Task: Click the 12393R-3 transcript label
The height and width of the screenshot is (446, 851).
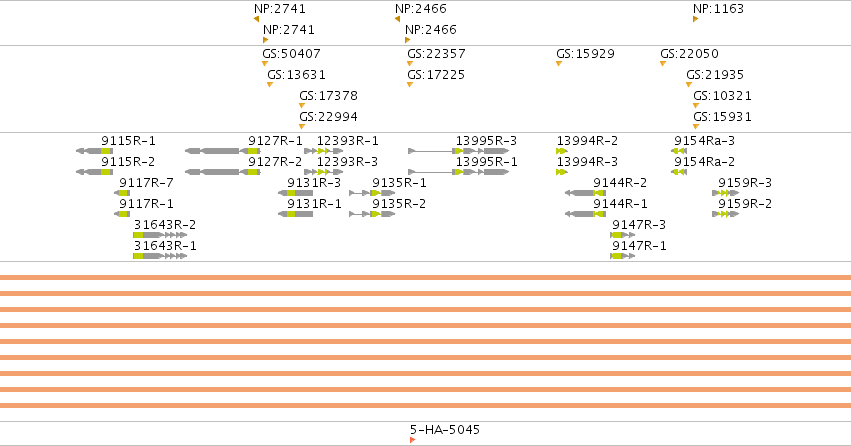Action: (347, 162)
